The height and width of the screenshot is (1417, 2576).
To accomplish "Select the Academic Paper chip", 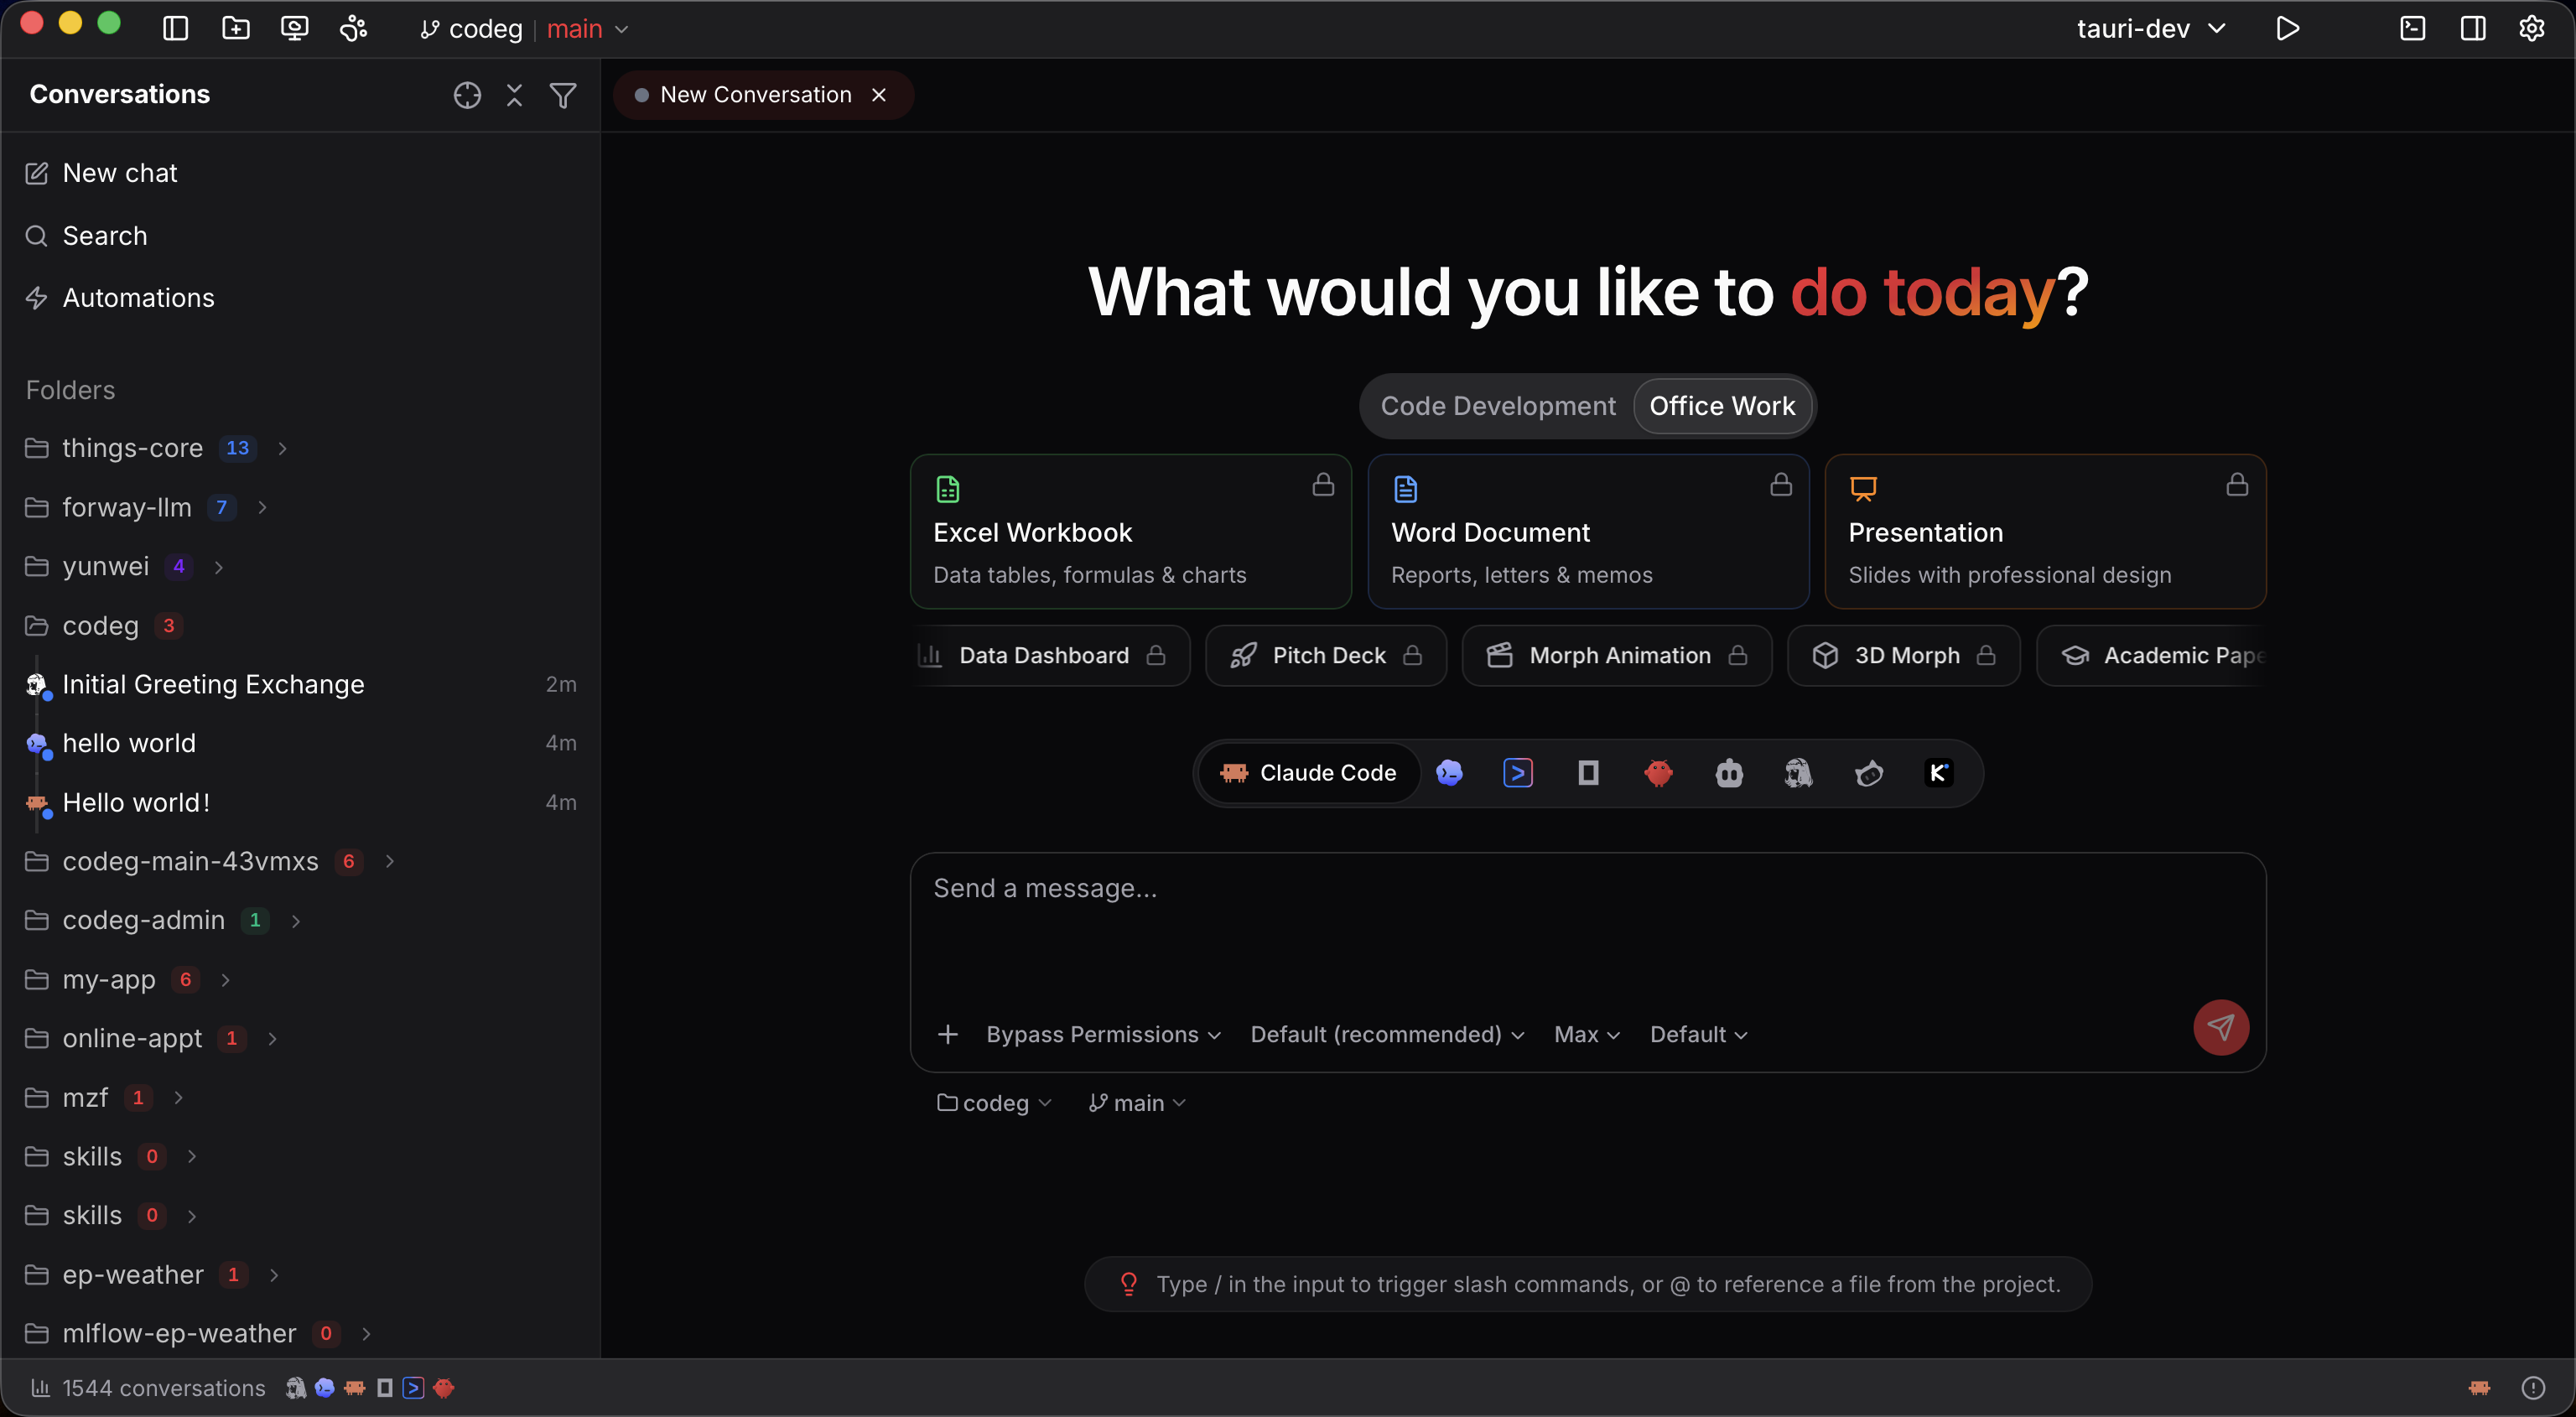I will pyautogui.click(x=2152, y=656).
